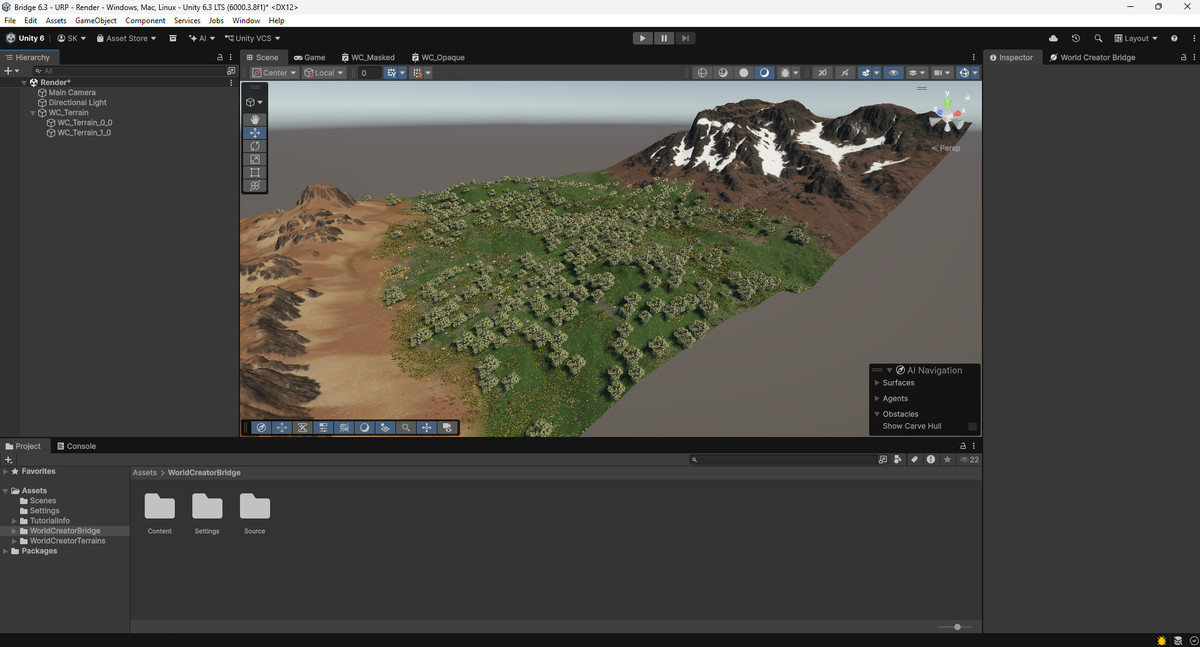Image resolution: width=1200 pixels, height=647 pixels.
Task: Toggle the Show Carve Hull checkbox
Action: tap(972, 426)
